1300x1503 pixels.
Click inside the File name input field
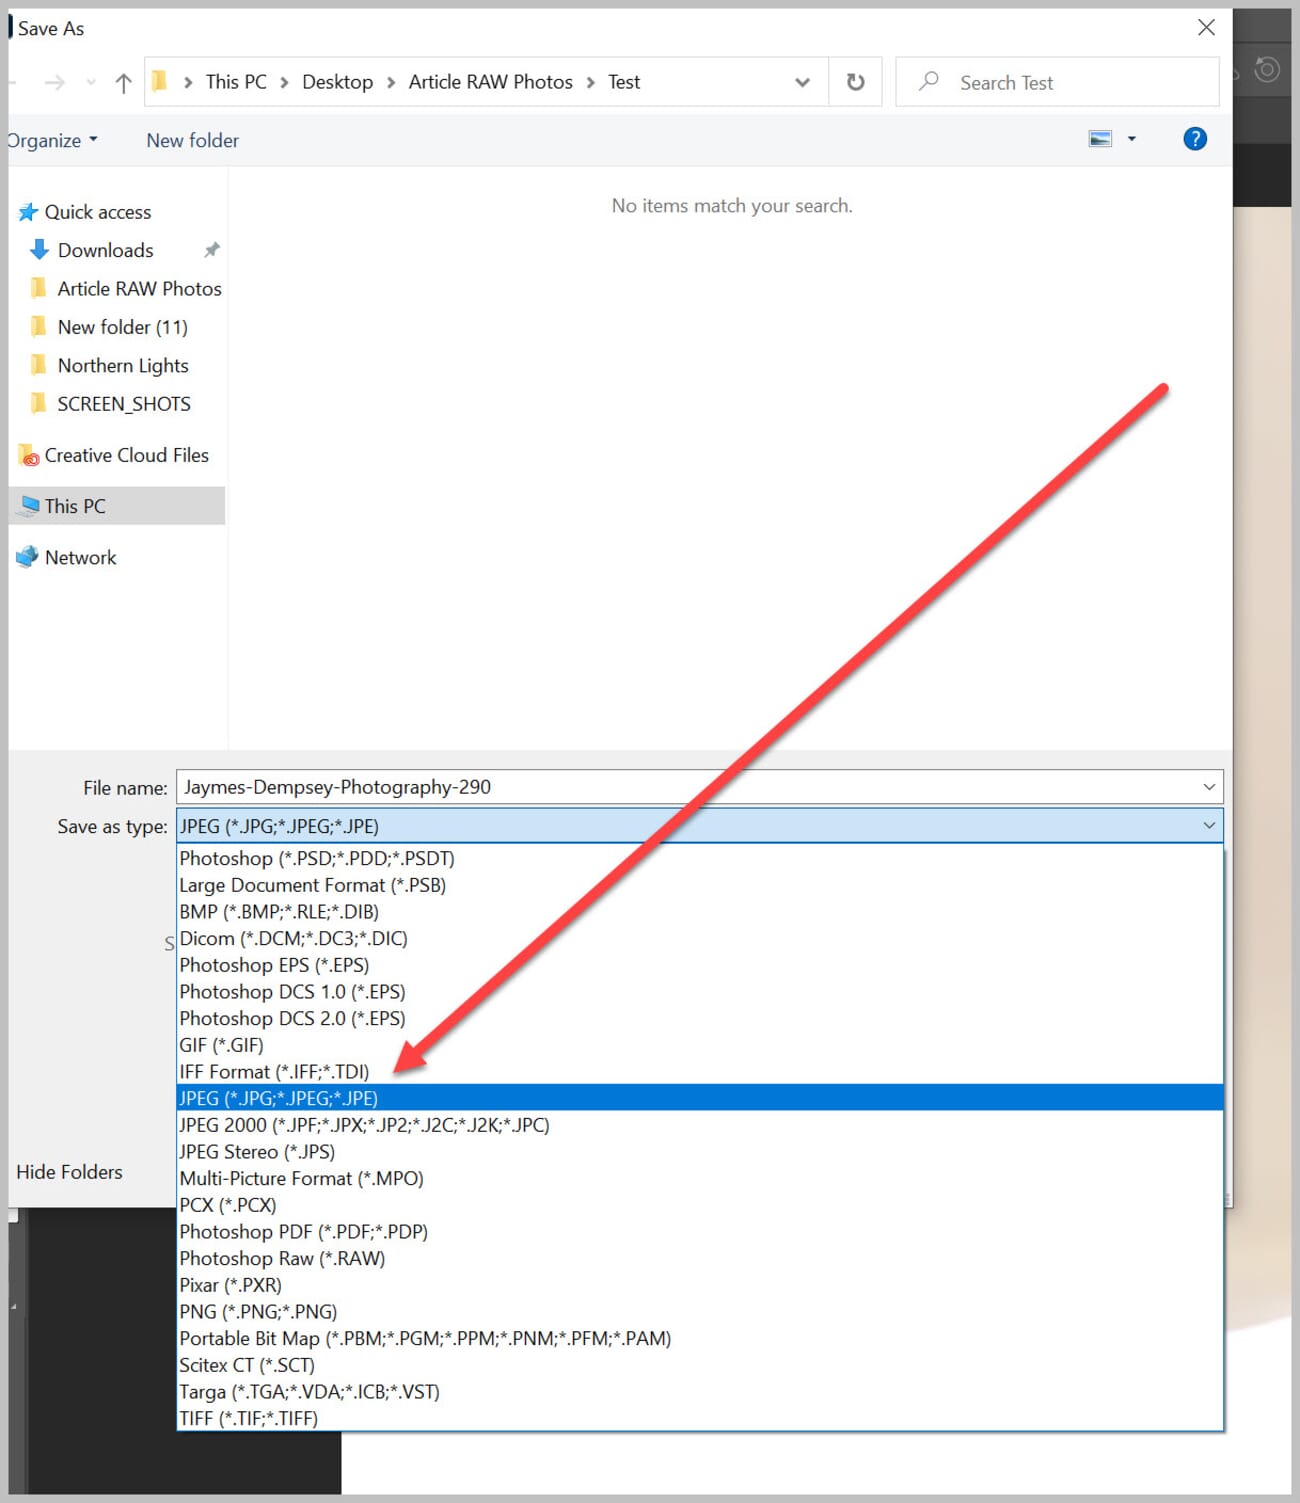(x=500, y=787)
